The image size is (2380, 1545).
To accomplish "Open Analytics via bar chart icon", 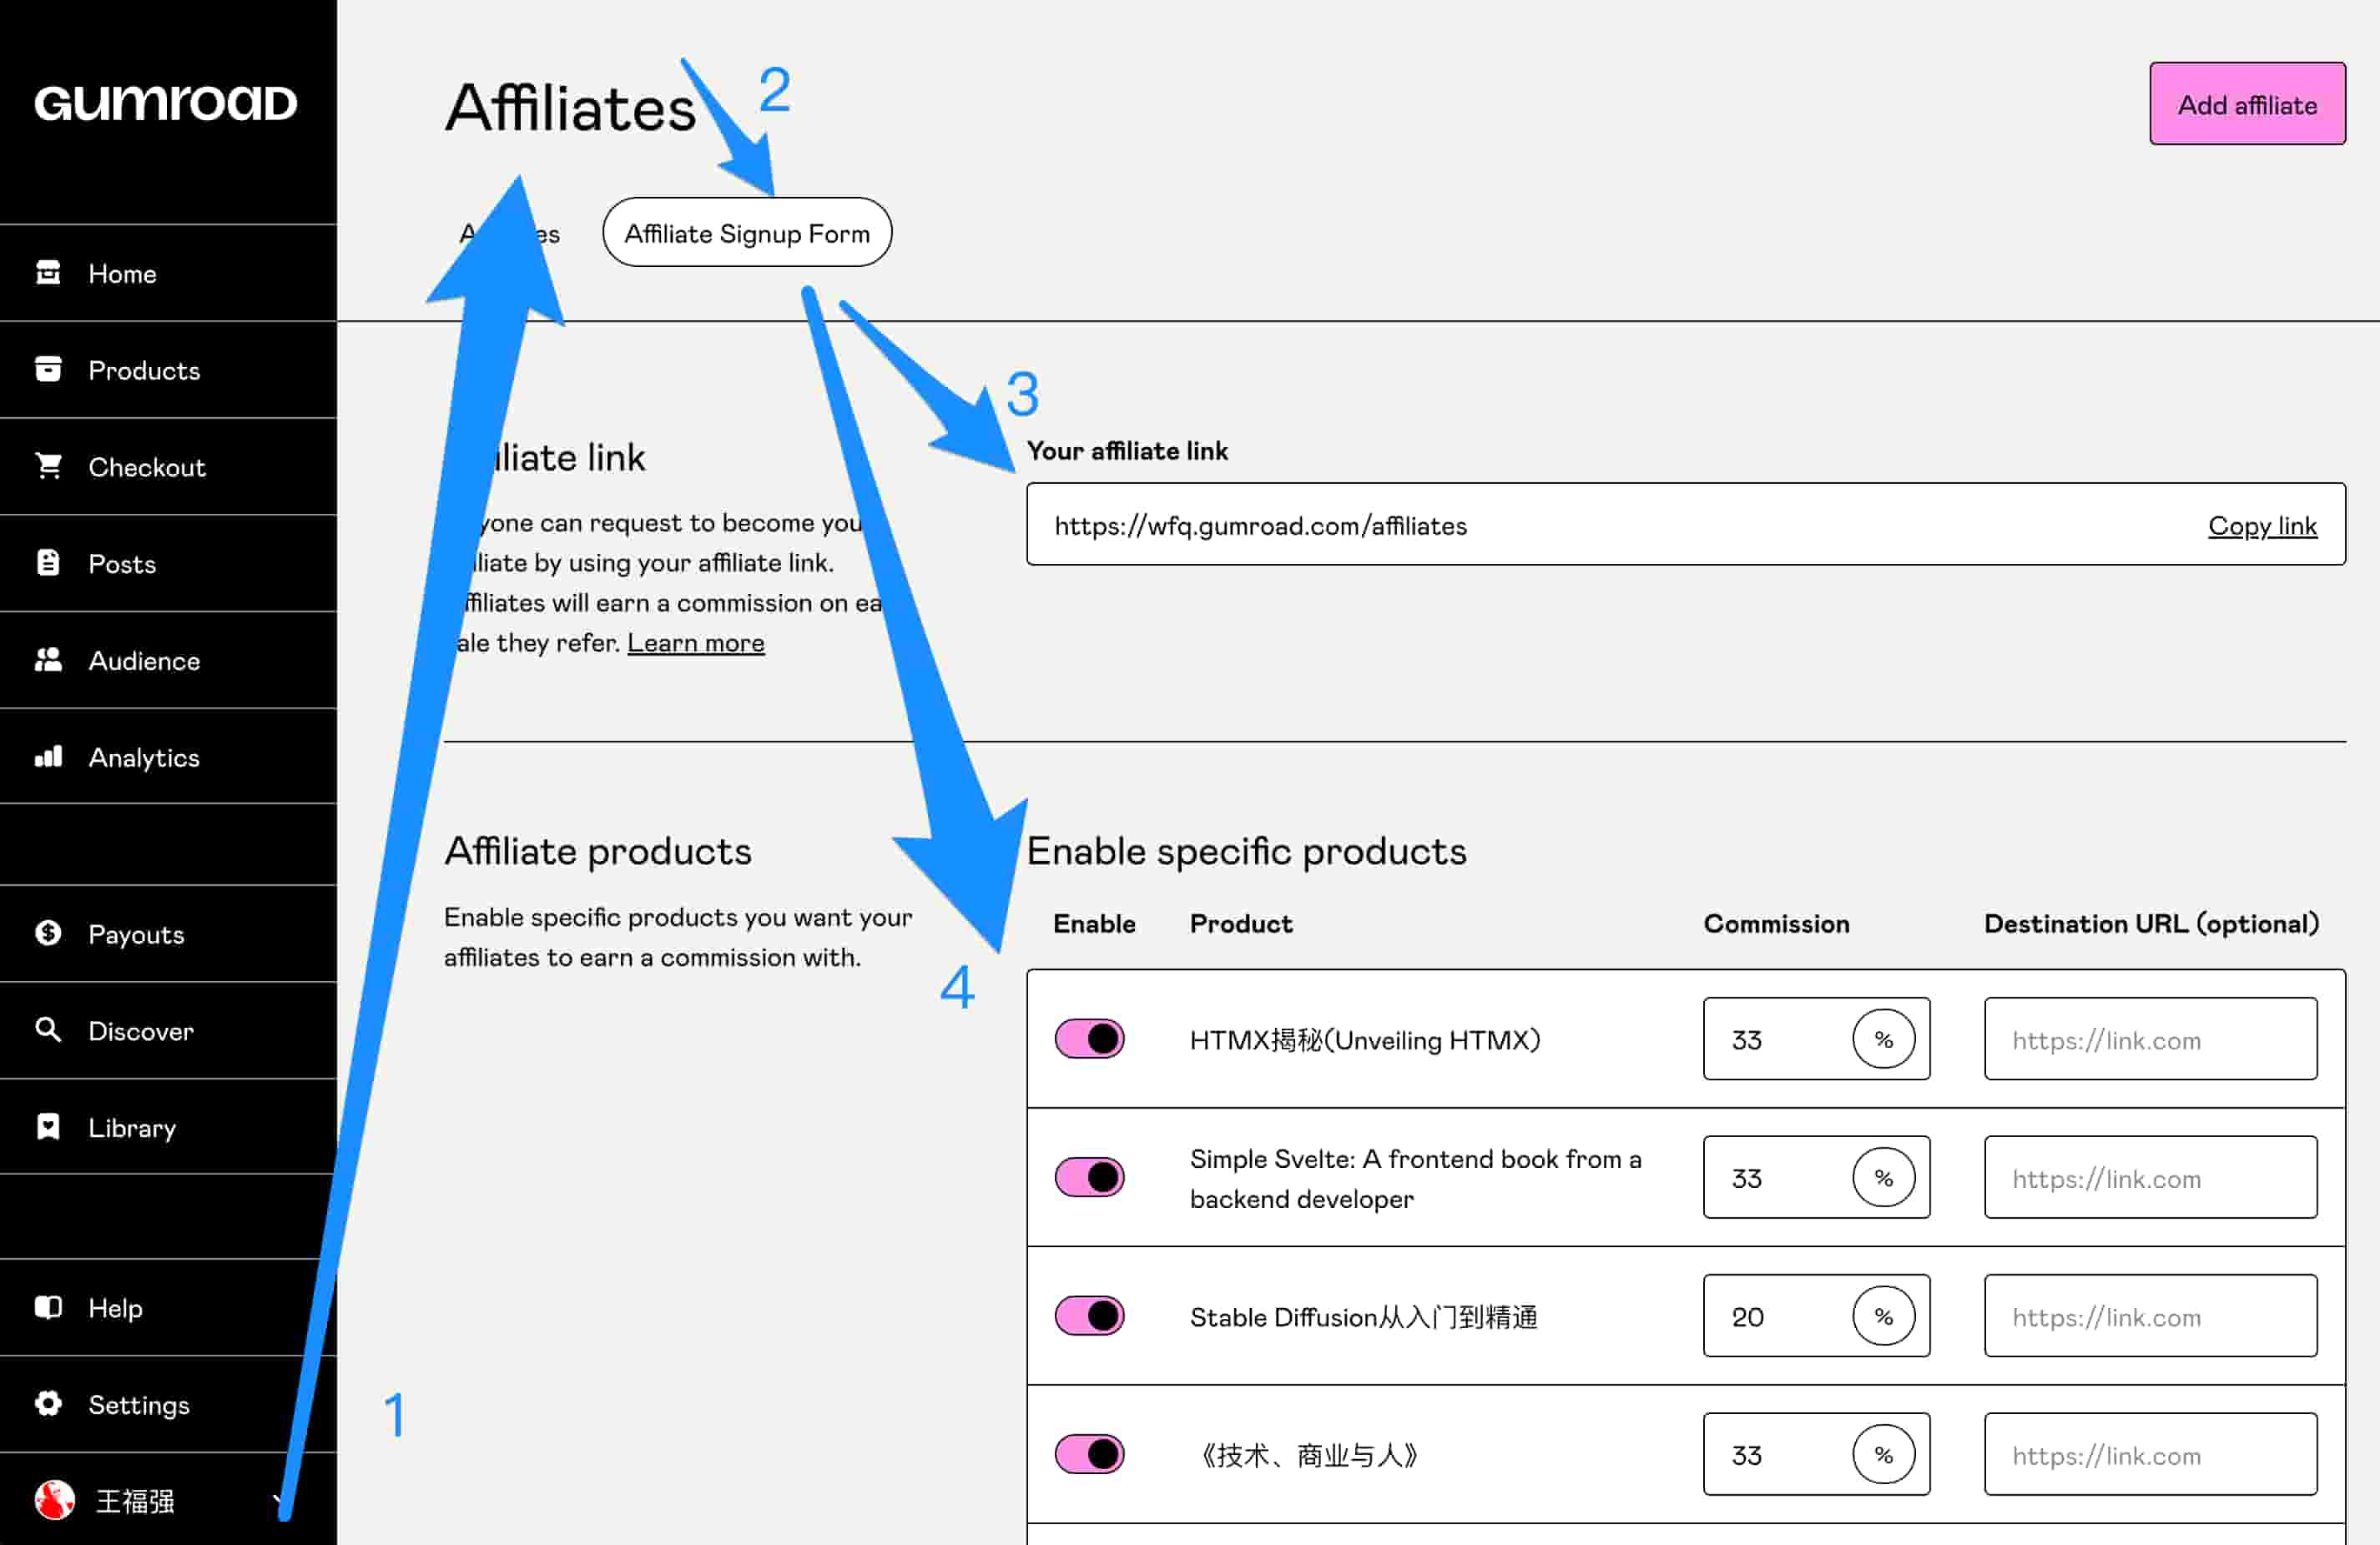I will [48, 756].
